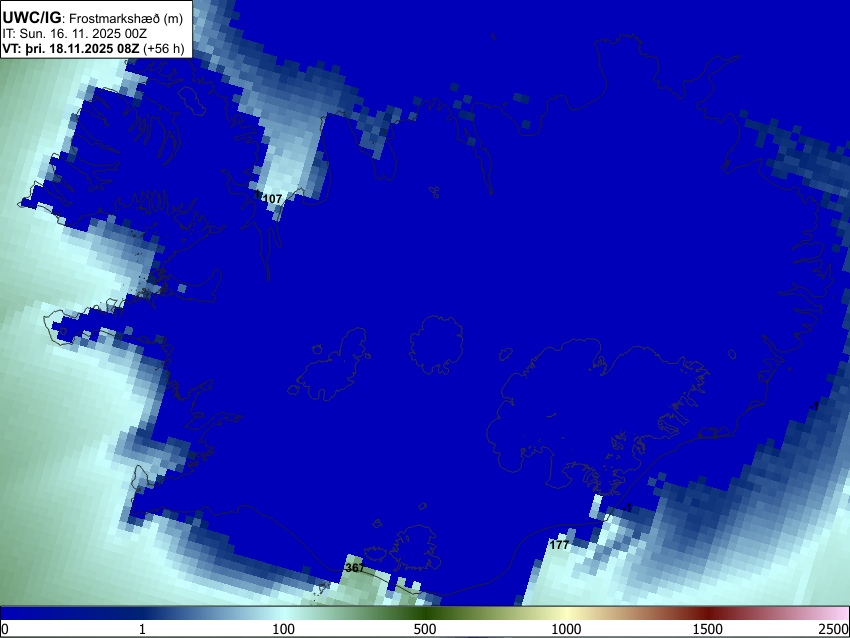Click the dark red section of colorbar
The image size is (850, 638).
coord(708,613)
